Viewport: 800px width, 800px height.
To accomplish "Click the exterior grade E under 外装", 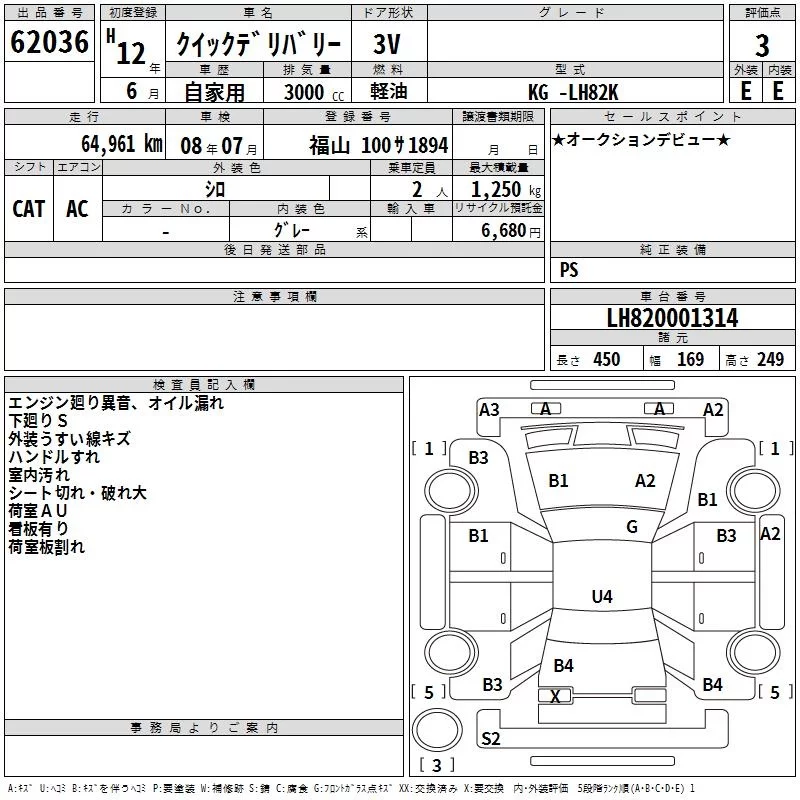I will coord(746,91).
